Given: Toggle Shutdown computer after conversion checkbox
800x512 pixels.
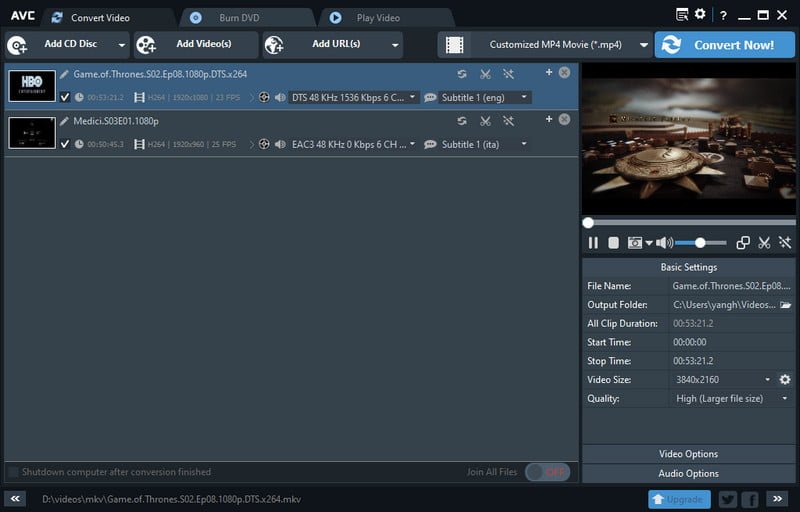Looking at the screenshot, I should coord(14,472).
